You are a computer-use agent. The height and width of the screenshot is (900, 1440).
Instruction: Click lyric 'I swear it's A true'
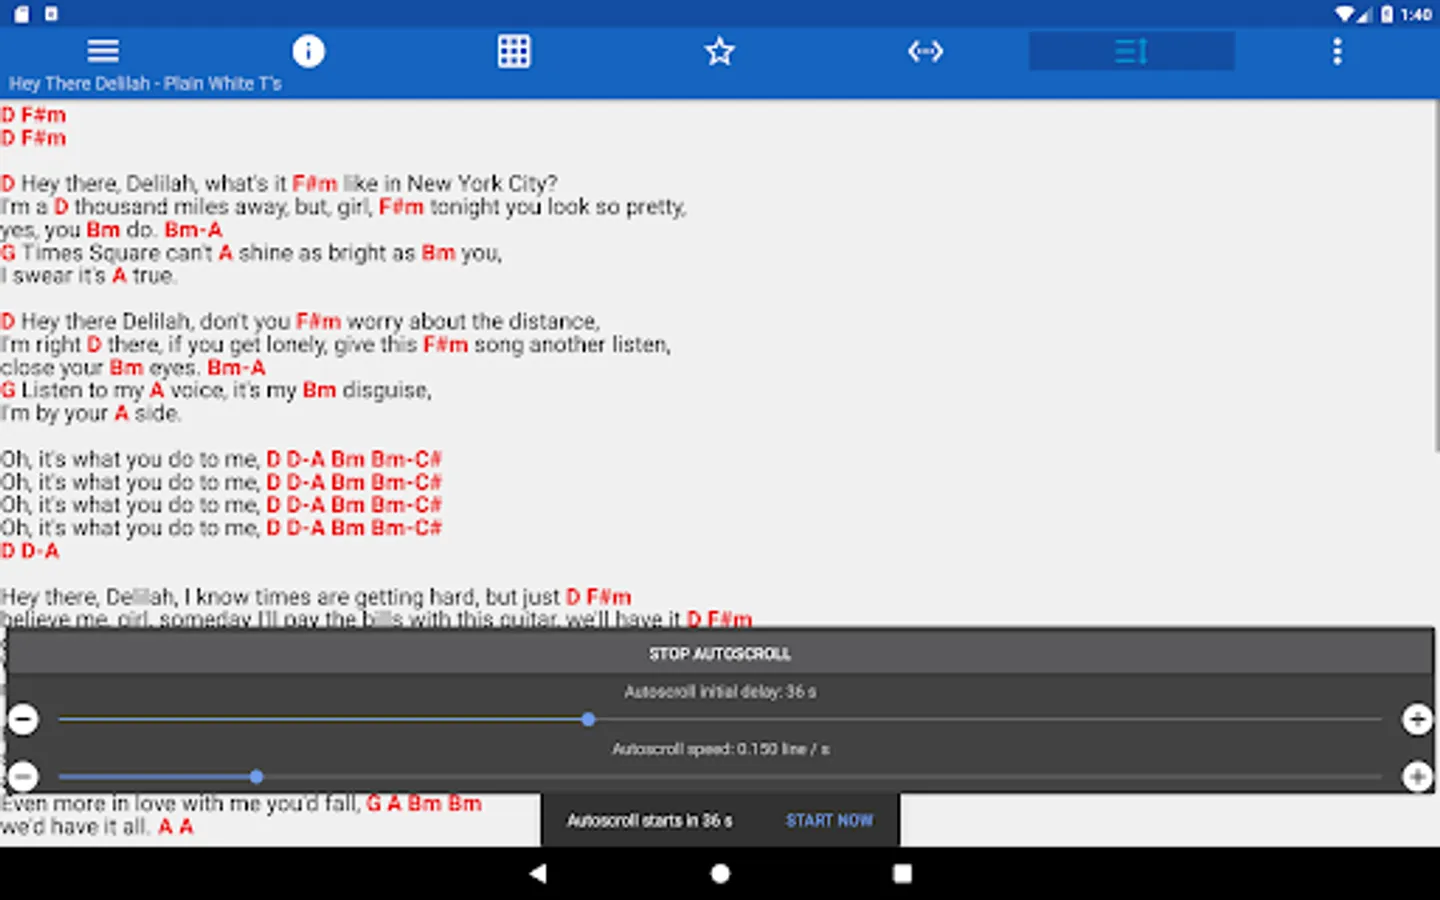tap(88, 276)
